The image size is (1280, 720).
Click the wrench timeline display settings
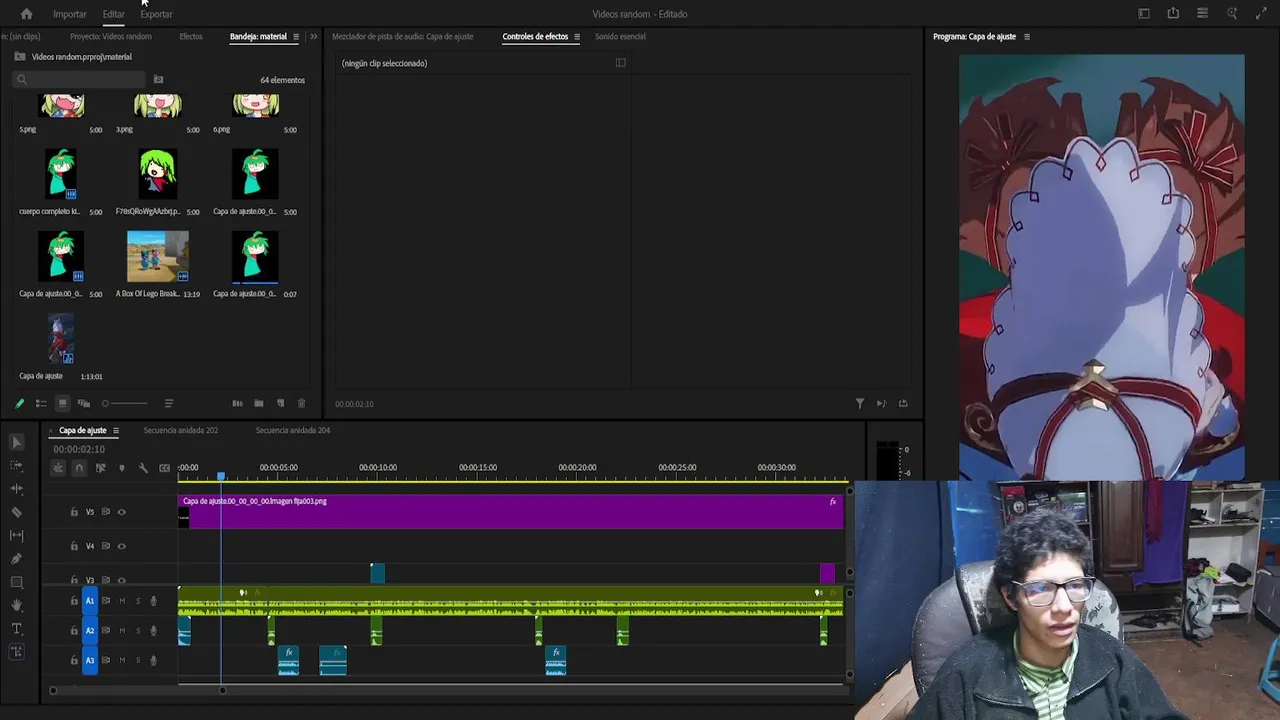[x=143, y=468]
